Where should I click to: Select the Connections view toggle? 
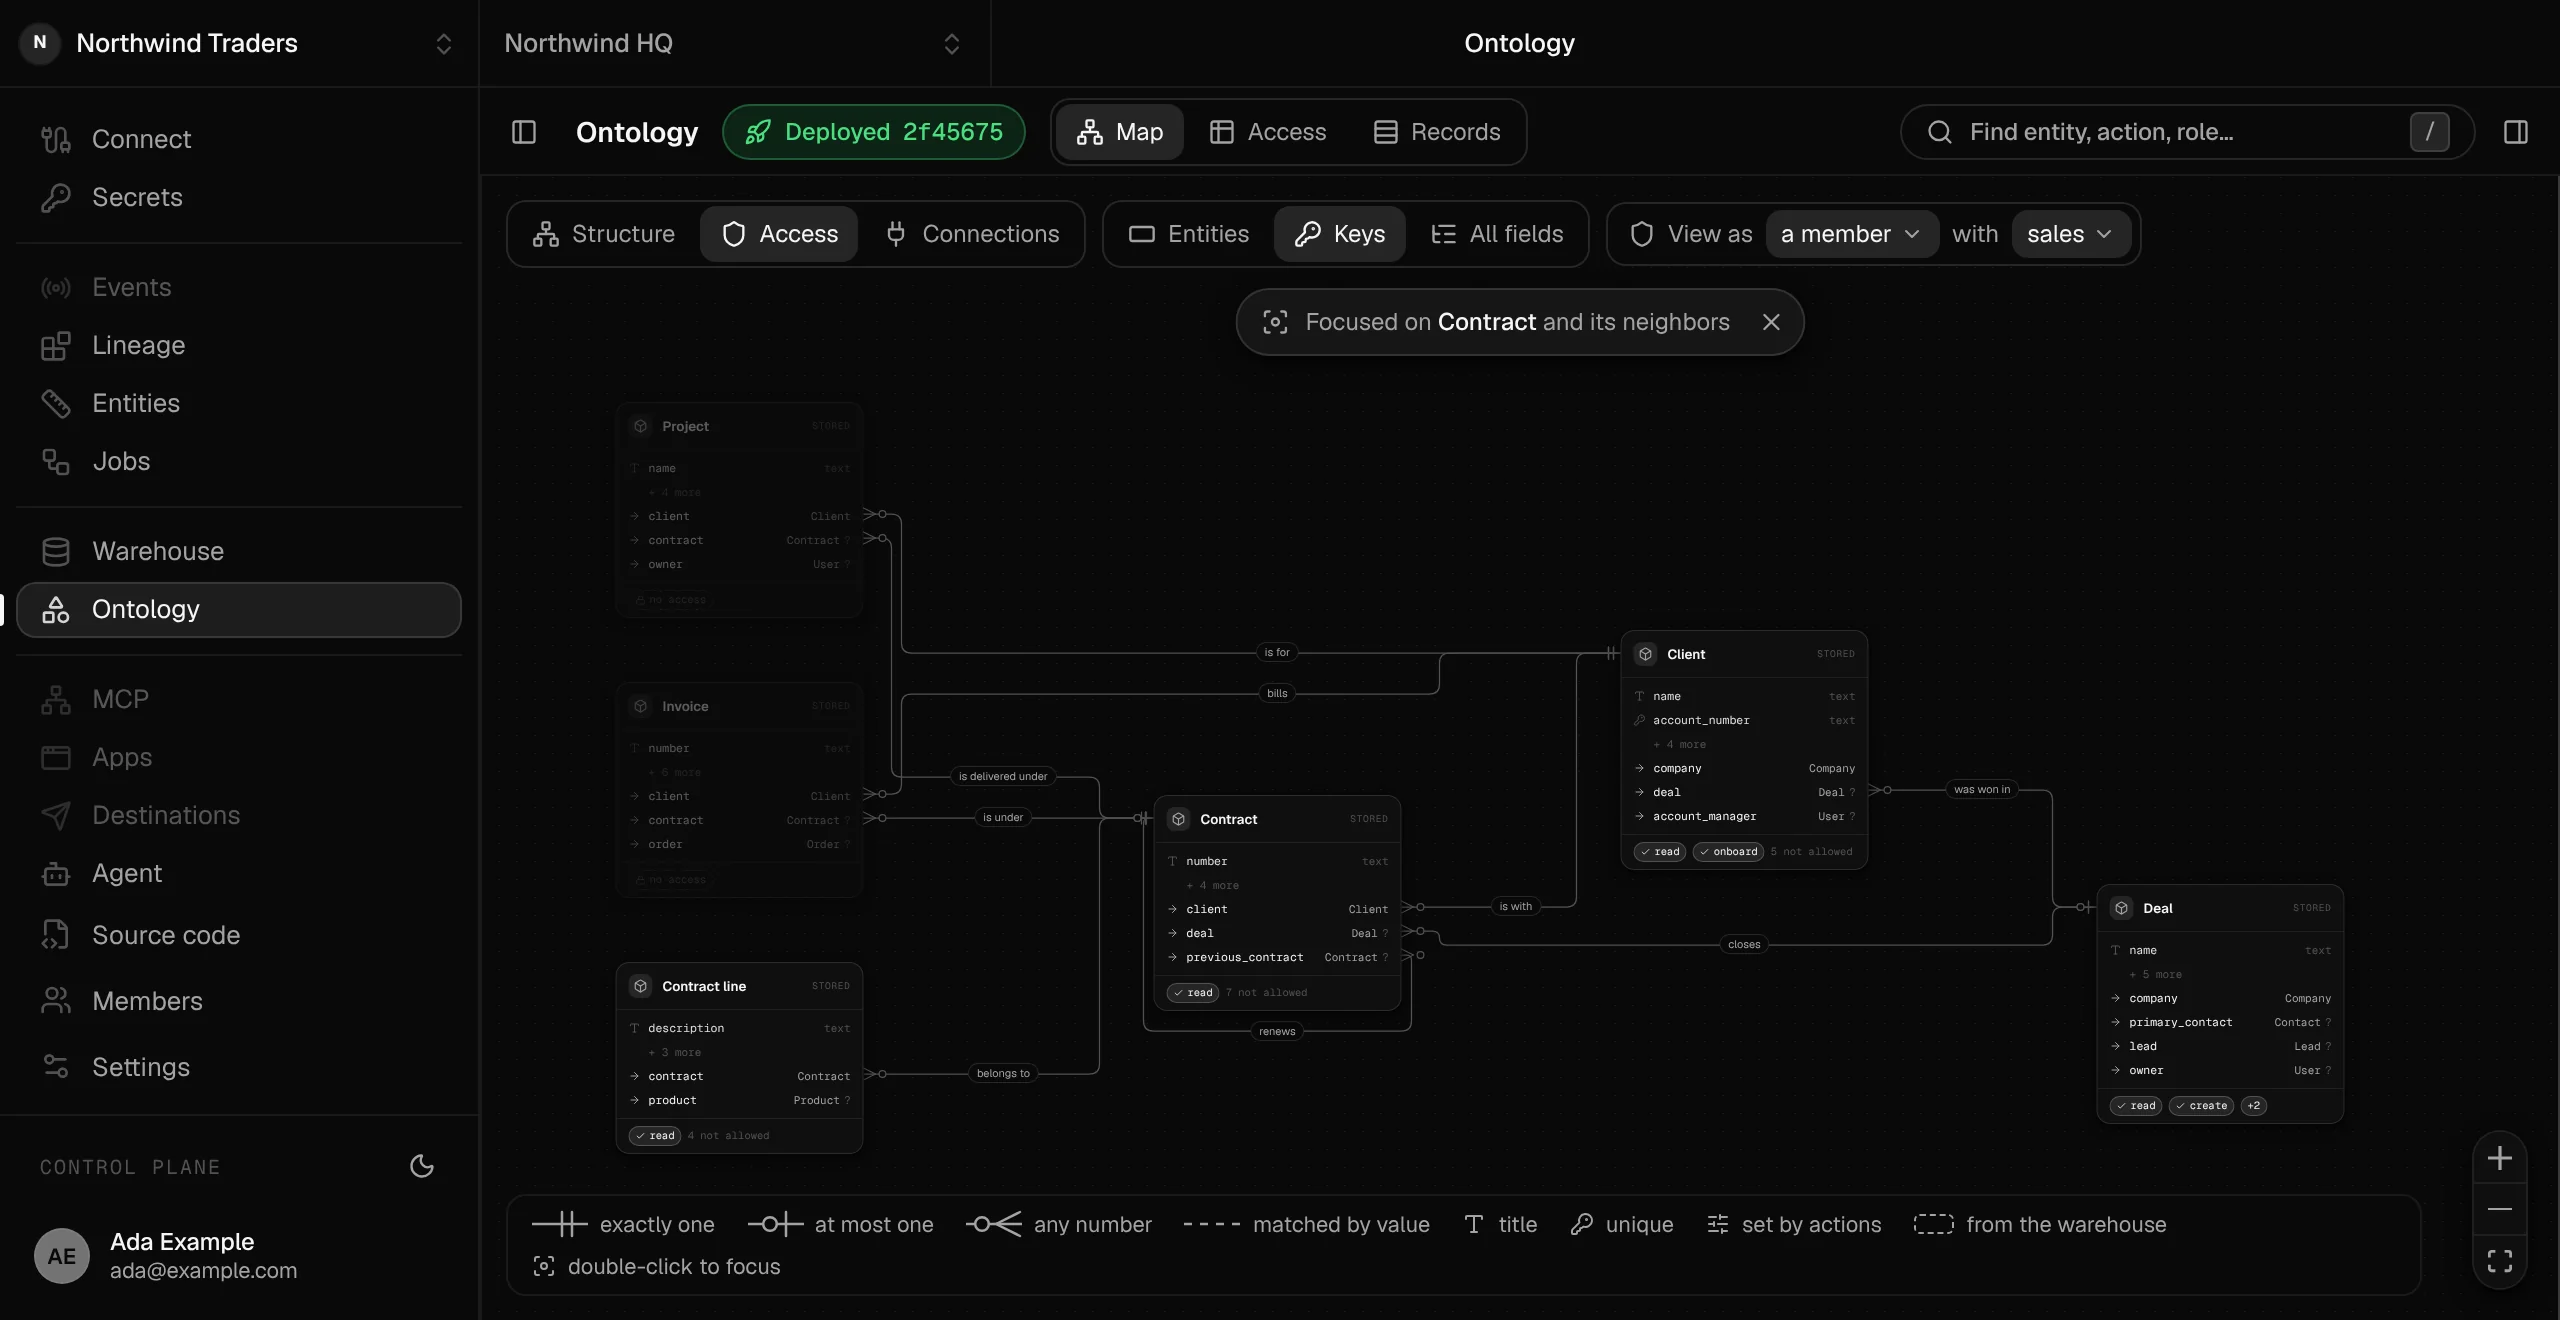point(972,234)
